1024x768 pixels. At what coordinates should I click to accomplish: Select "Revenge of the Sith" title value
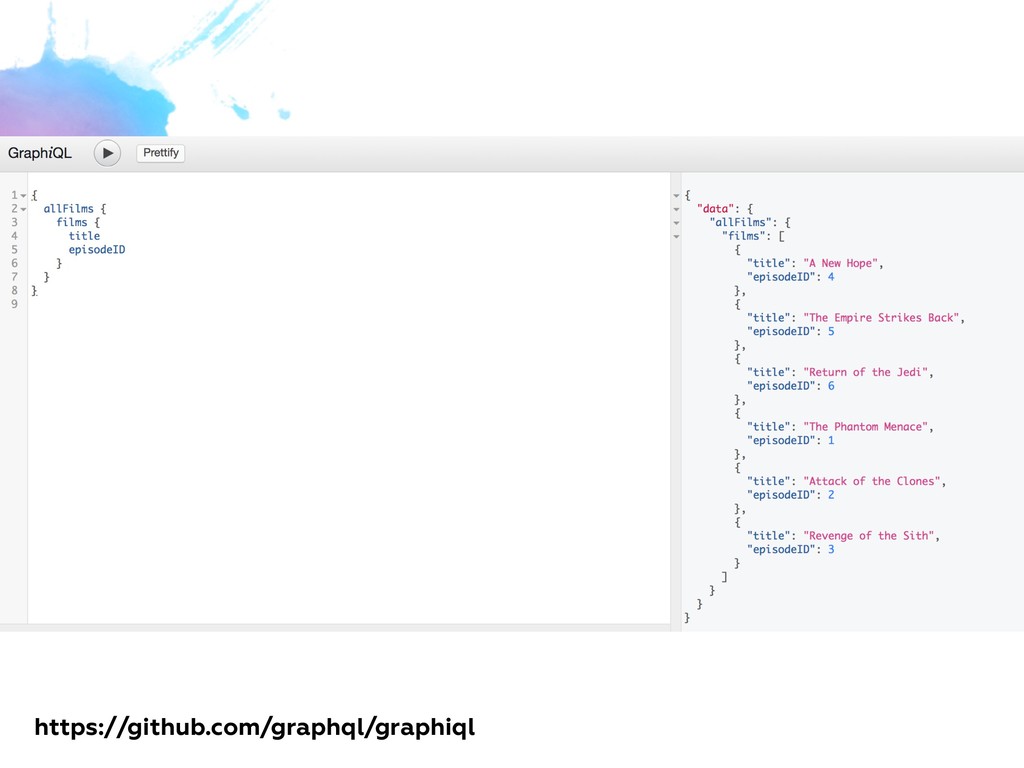pyautogui.click(x=869, y=536)
